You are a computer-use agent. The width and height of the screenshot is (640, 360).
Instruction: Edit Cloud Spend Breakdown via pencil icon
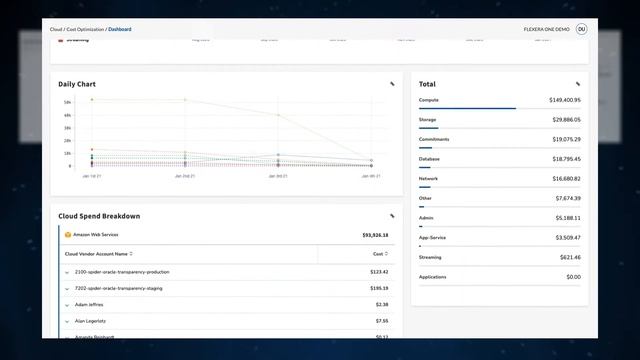(x=392, y=216)
